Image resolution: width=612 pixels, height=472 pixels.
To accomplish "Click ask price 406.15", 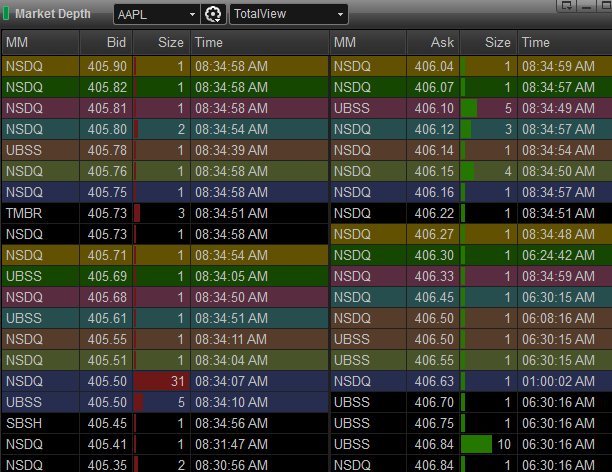I will click(434, 172).
